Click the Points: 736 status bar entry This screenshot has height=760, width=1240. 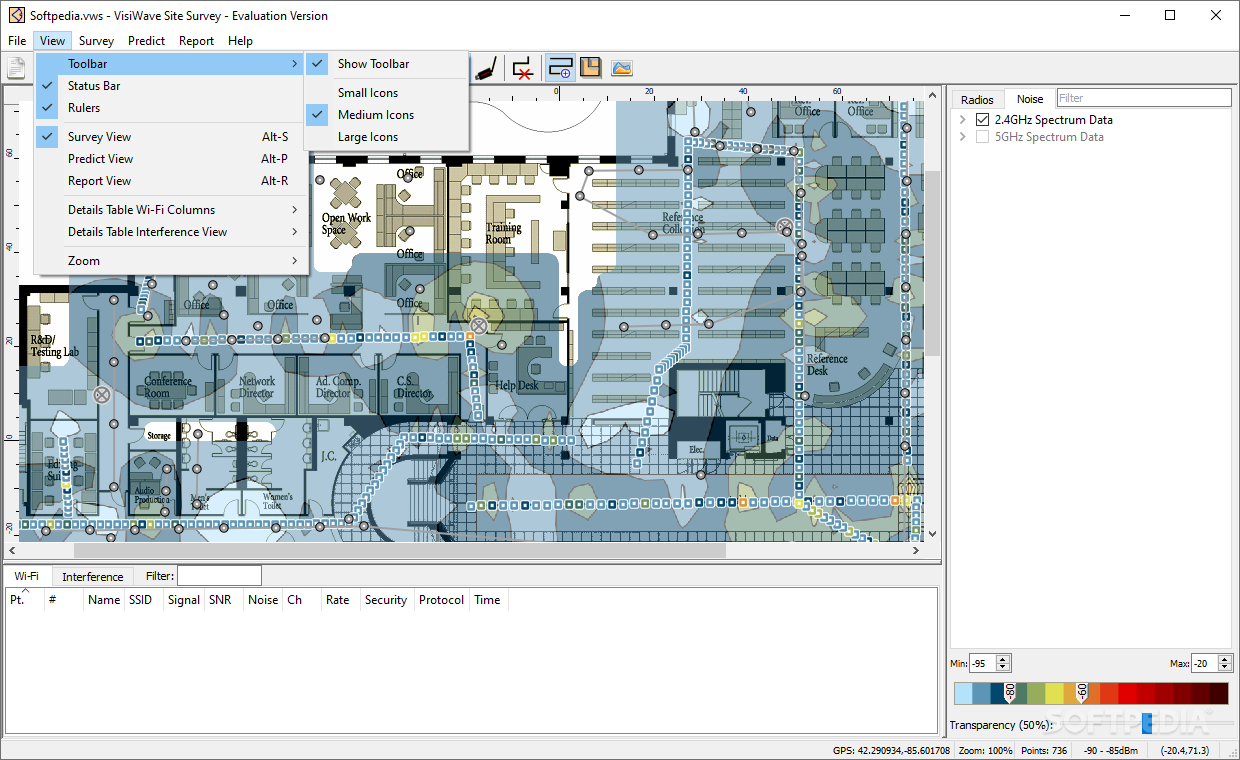click(x=1043, y=751)
